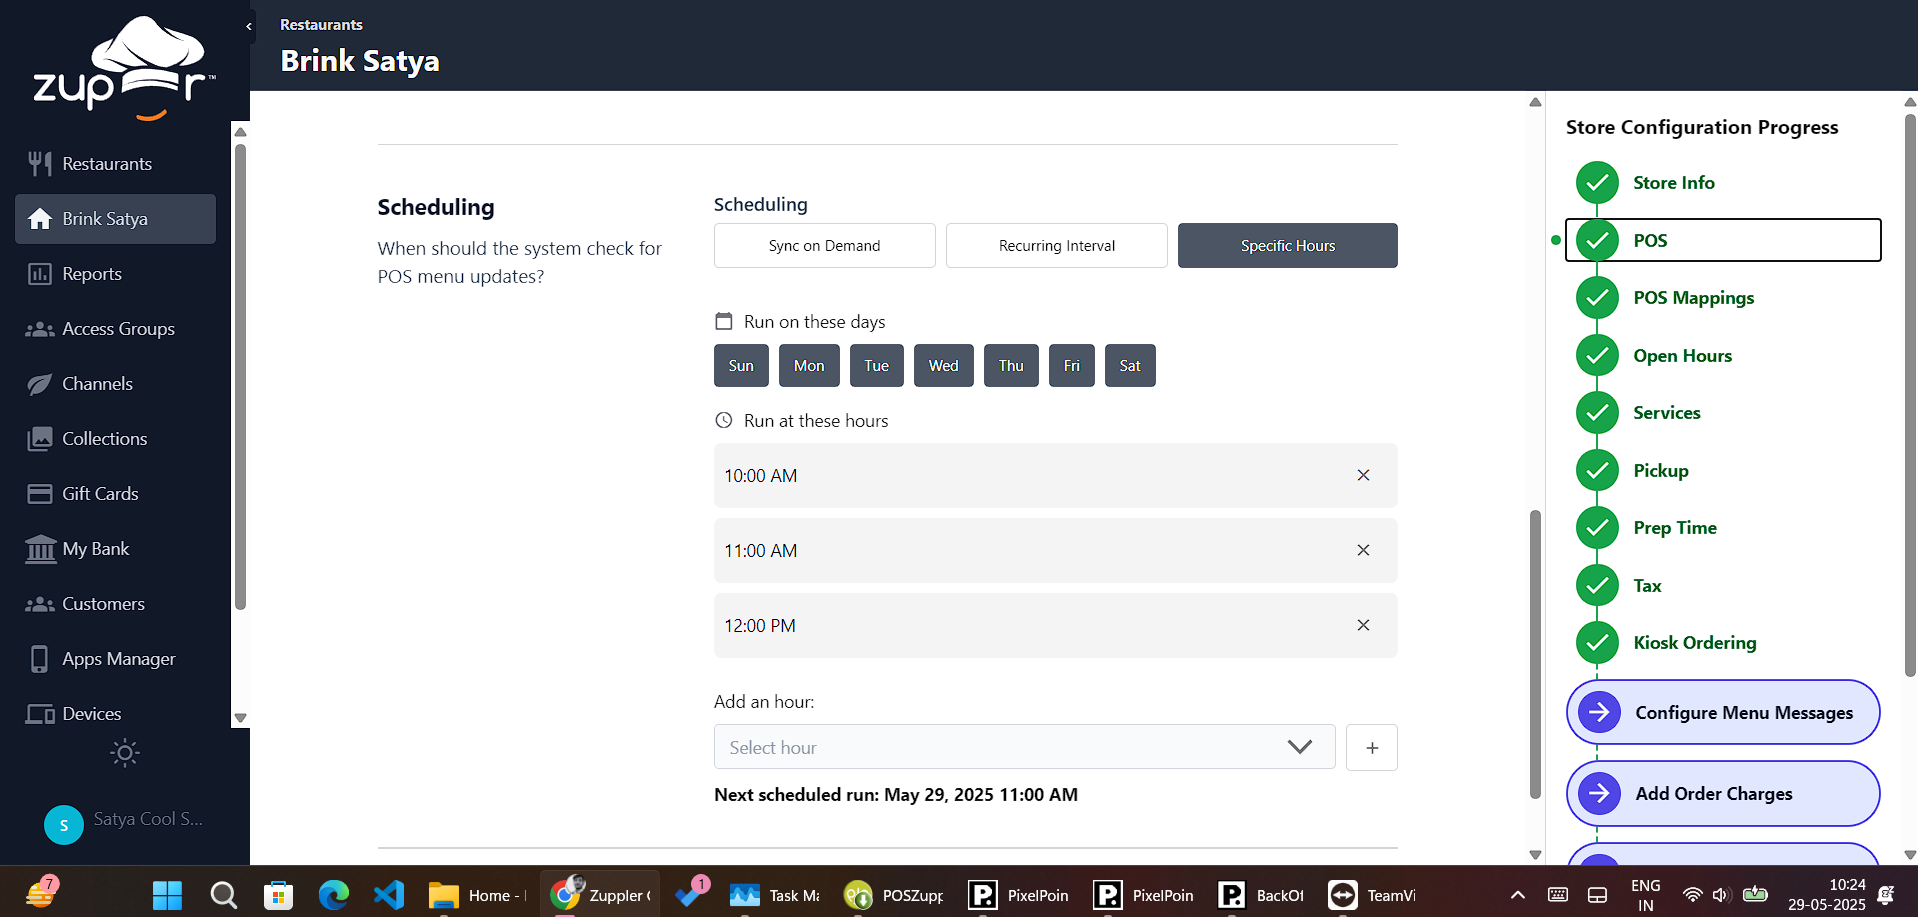Add the selected hour with plus button
Image resolution: width=1918 pixels, height=917 pixels.
click(x=1372, y=748)
